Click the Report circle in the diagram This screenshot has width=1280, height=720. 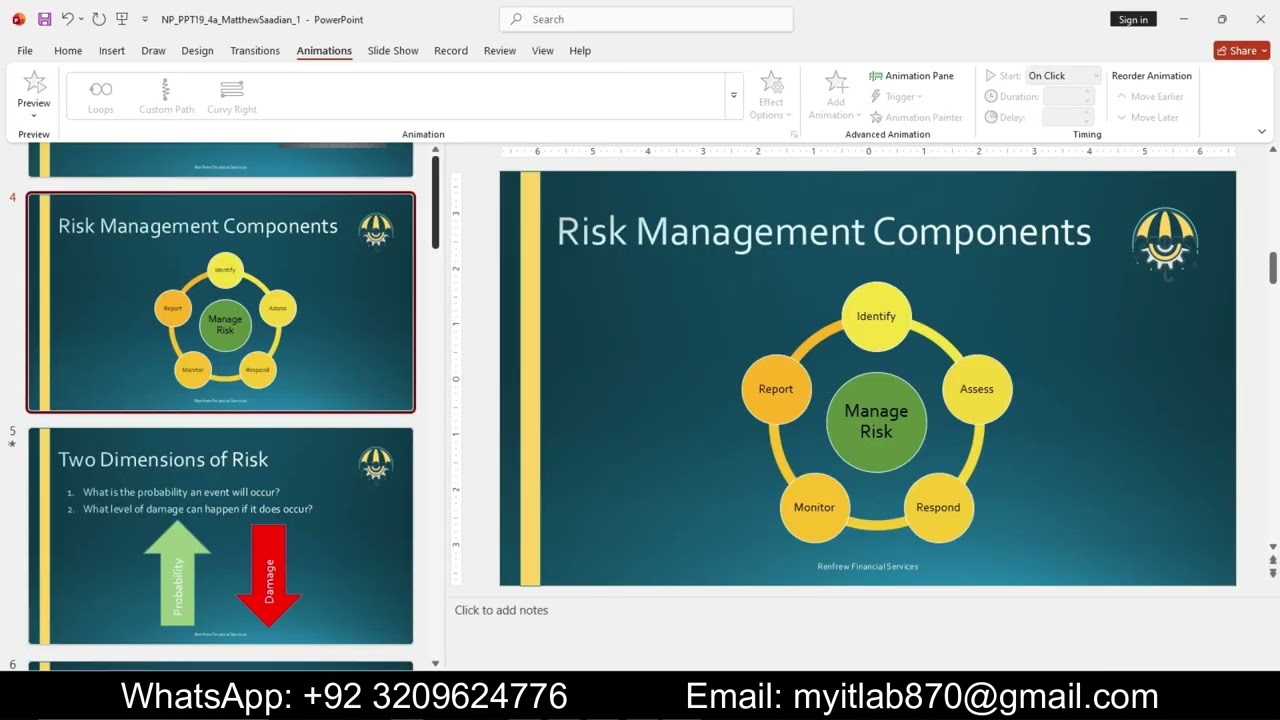(x=776, y=389)
